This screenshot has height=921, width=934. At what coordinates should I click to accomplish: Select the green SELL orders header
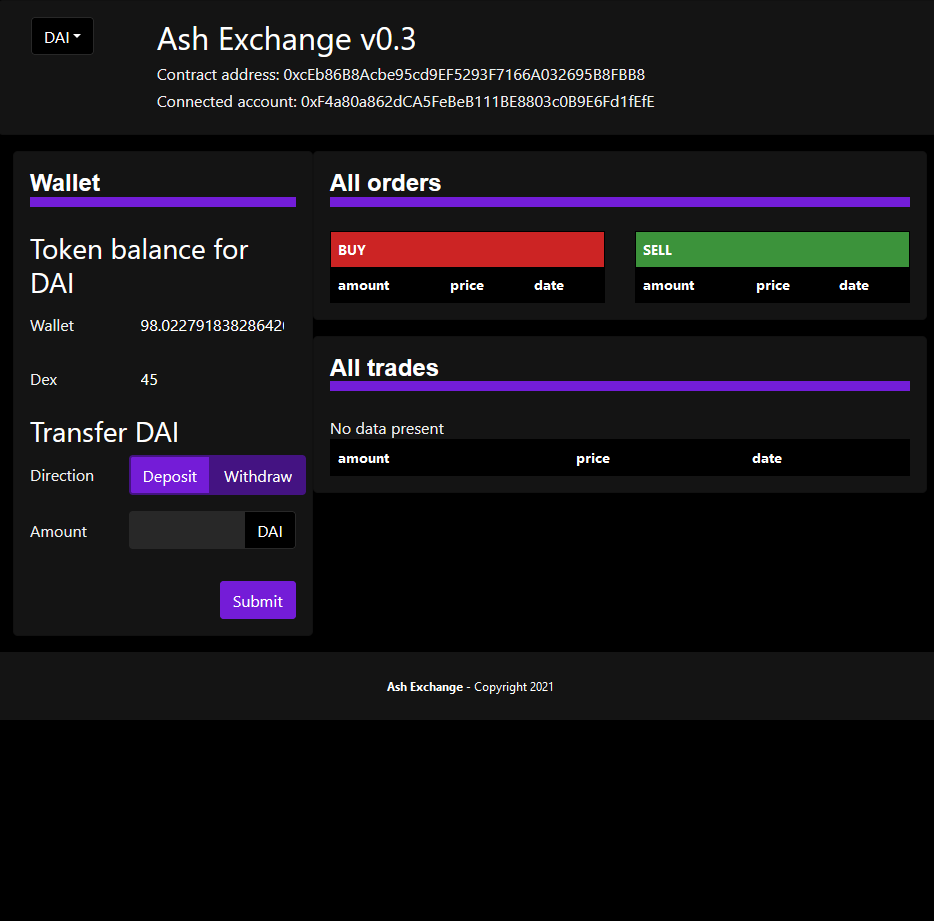click(772, 250)
